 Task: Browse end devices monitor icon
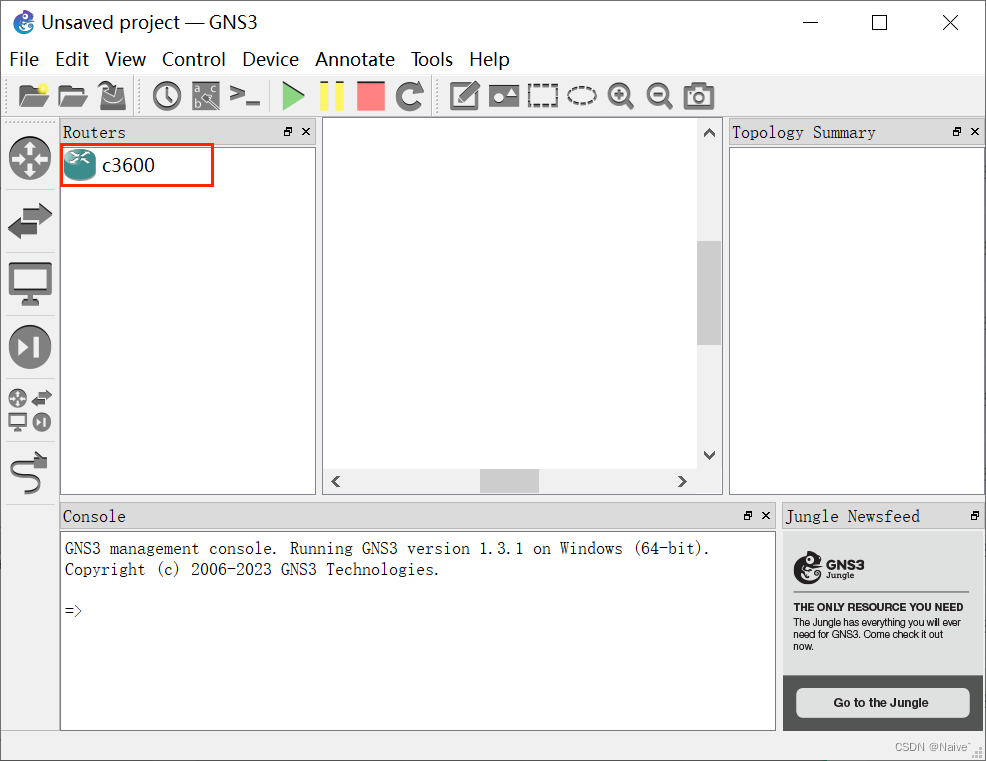[x=30, y=284]
